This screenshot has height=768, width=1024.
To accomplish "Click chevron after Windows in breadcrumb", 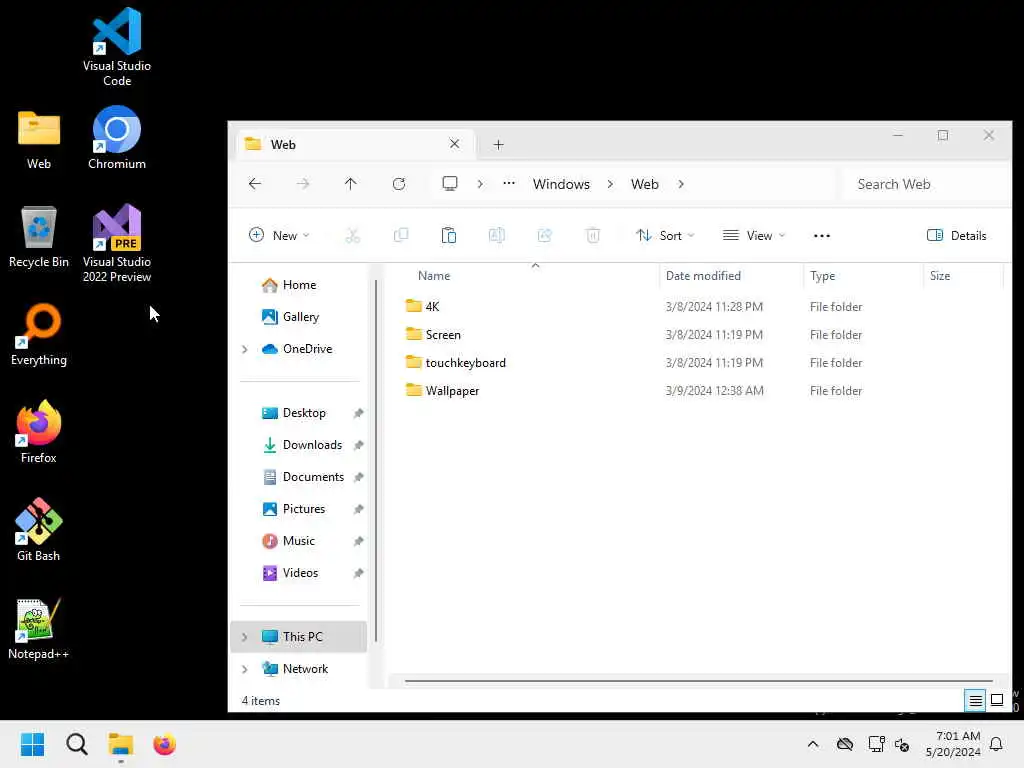I will pyautogui.click(x=610, y=184).
